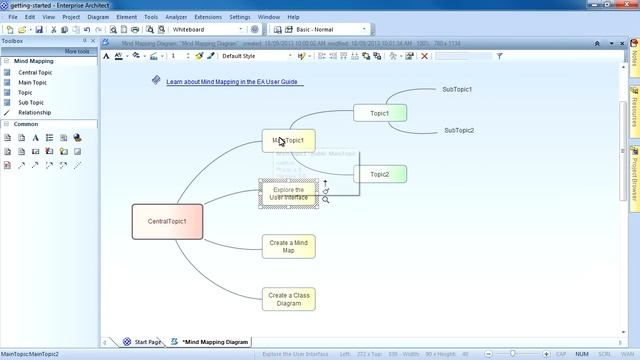Click the red X delete icon in diagram toolbar
This screenshot has width=640, height=360.
(424, 56)
